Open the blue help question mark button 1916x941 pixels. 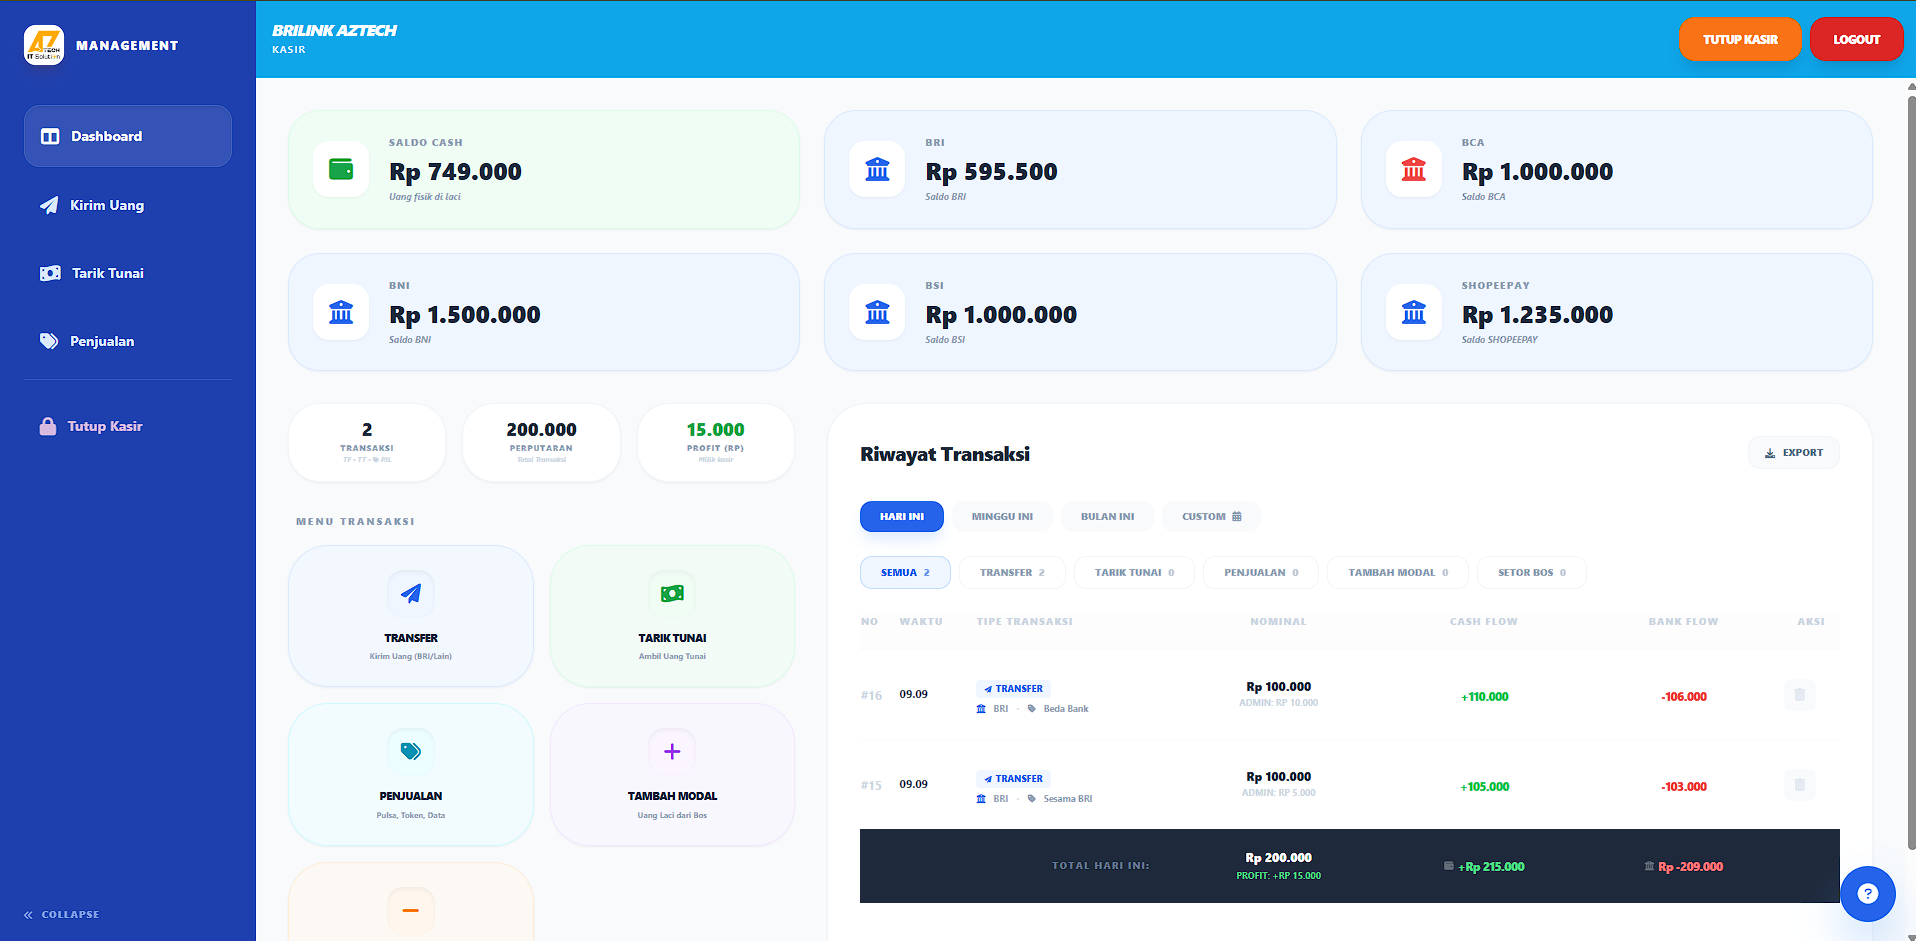[1867, 893]
